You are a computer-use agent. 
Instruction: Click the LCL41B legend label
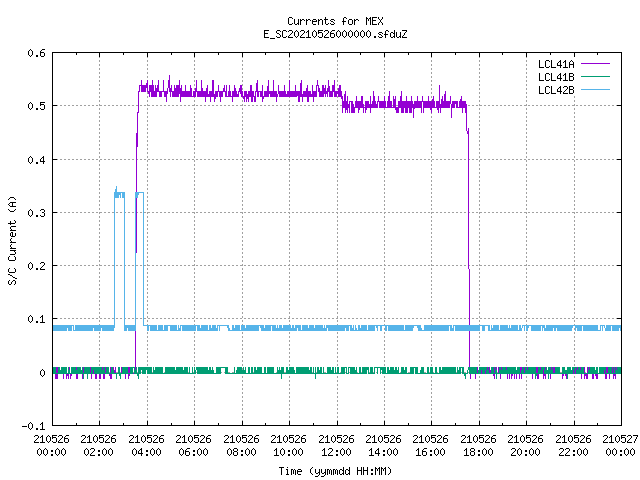point(556,77)
